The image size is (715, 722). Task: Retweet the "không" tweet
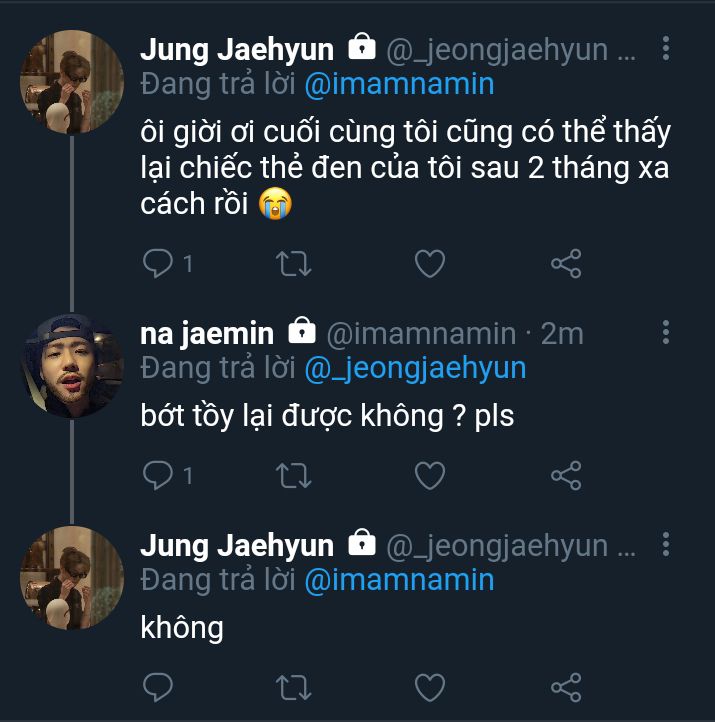(x=293, y=687)
